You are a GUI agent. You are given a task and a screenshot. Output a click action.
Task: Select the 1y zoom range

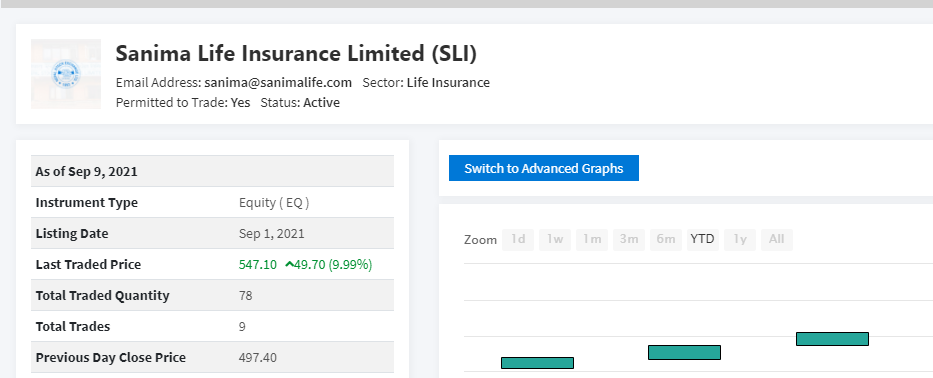coord(740,239)
